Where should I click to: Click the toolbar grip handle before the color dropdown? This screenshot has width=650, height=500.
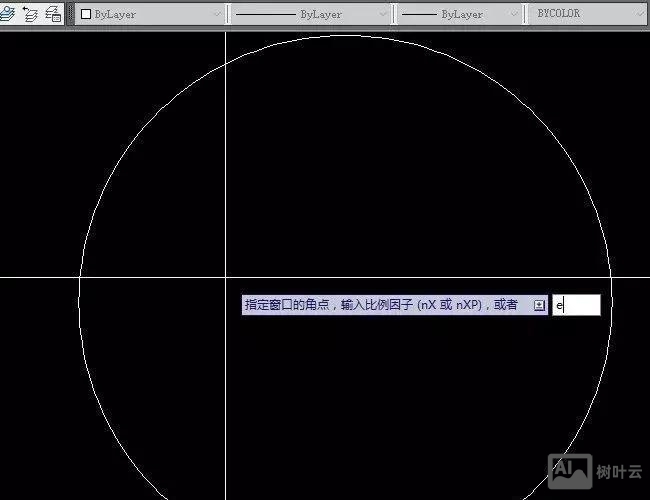pos(70,14)
